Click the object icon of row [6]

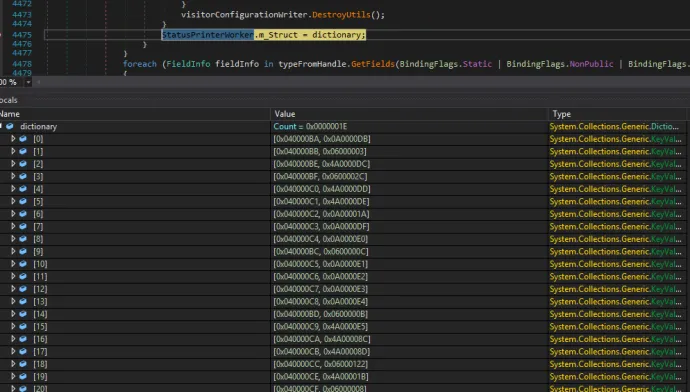23,214
